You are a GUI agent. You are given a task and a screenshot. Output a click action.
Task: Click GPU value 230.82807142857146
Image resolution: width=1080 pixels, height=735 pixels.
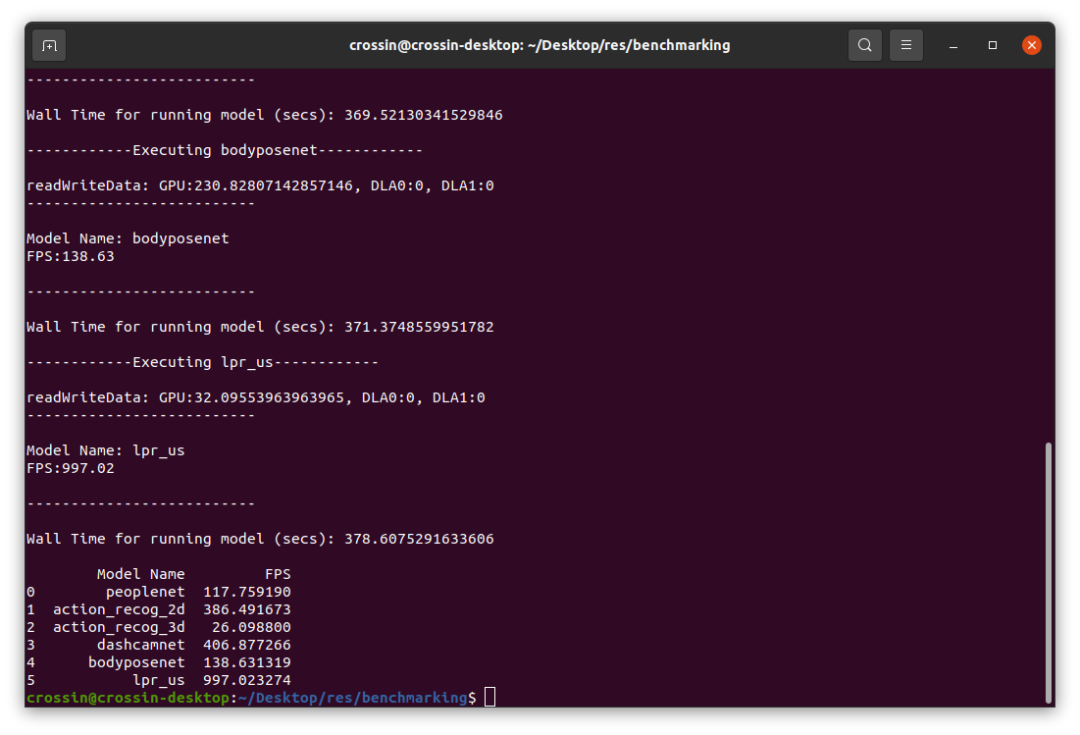(x=273, y=185)
